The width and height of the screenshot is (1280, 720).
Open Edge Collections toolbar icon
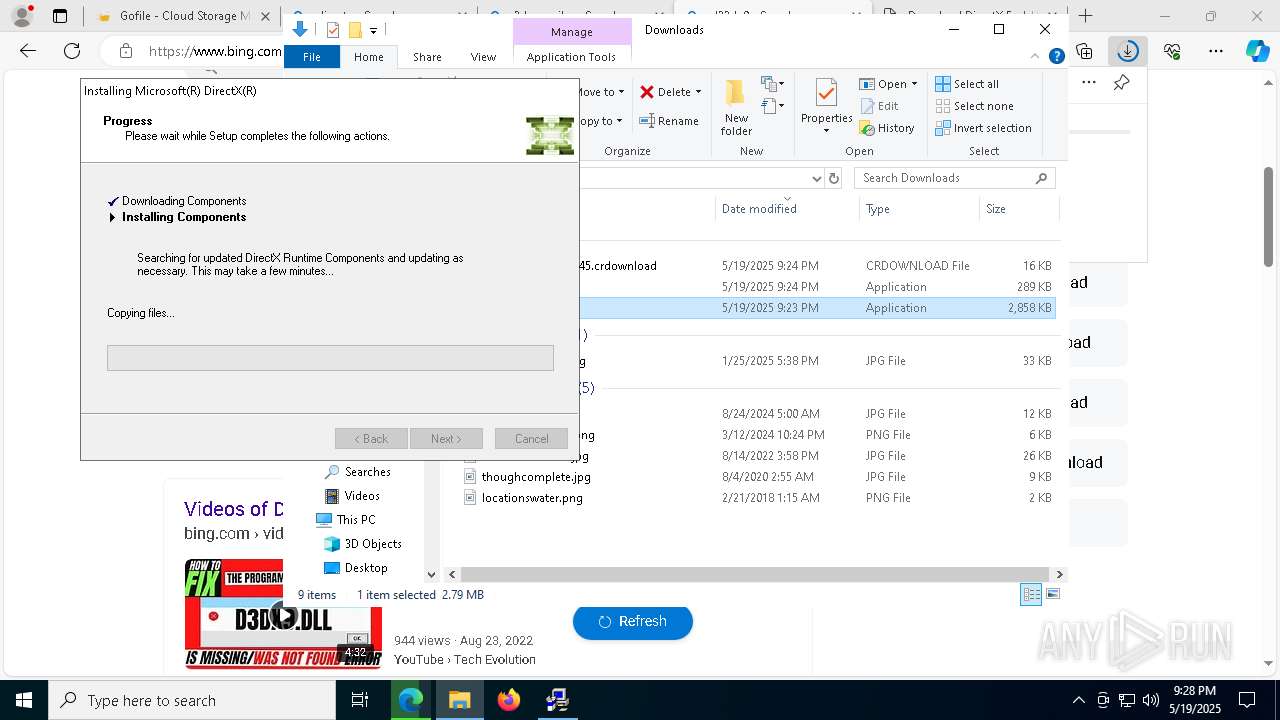click(x=1084, y=51)
